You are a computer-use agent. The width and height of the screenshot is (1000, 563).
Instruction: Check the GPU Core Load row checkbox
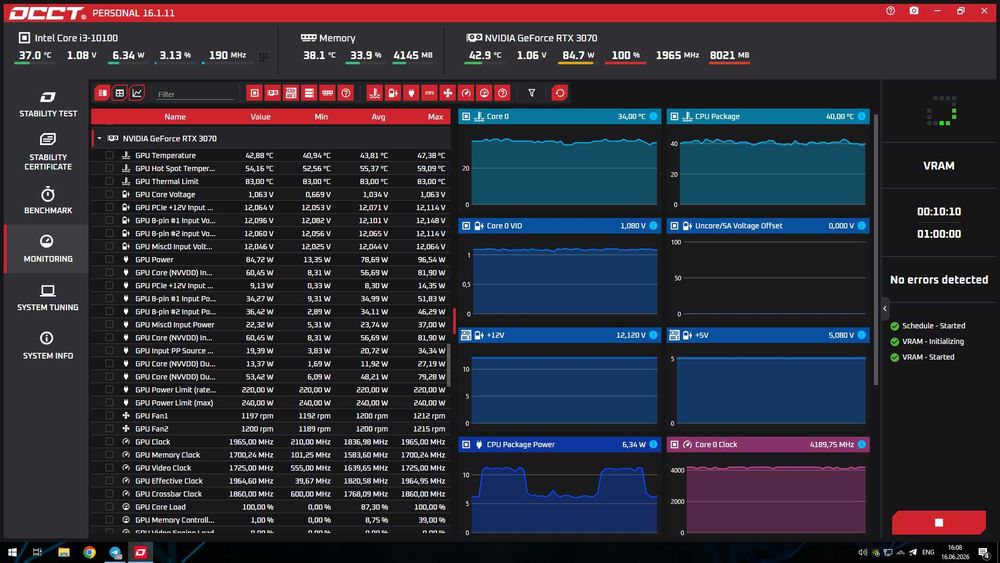[109, 507]
